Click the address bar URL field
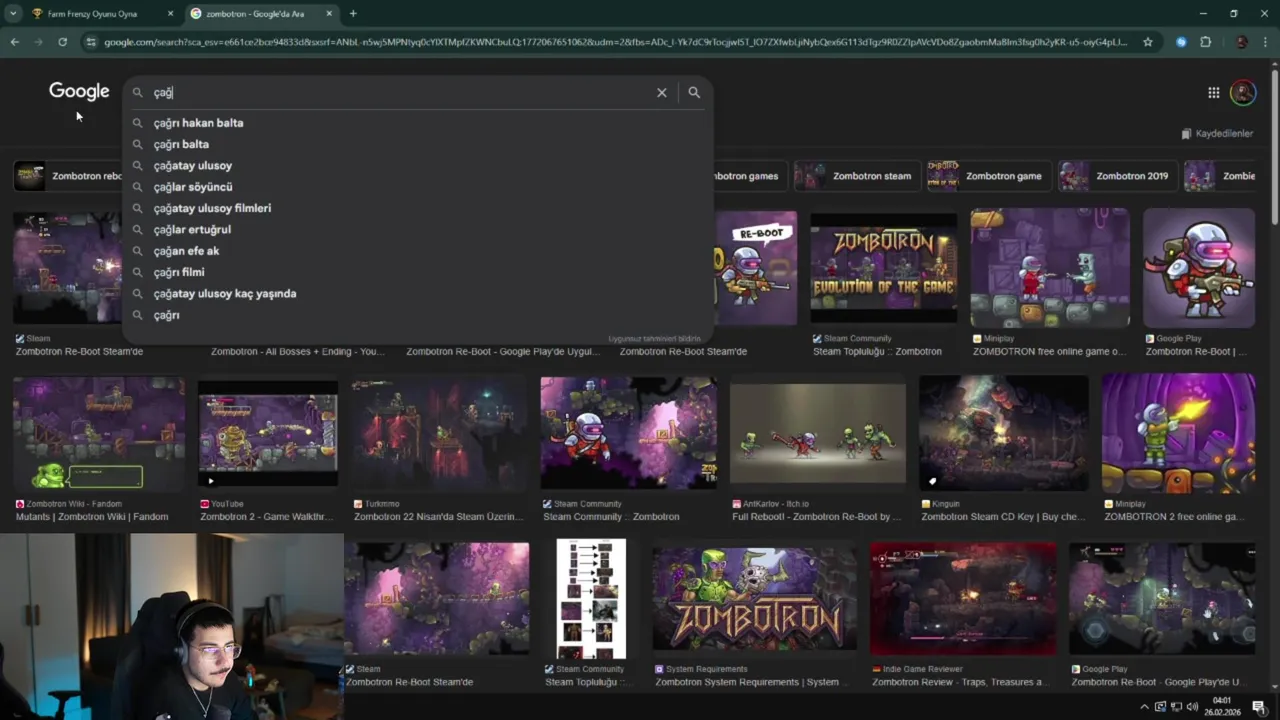1280x720 pixels. pos(615,42)
